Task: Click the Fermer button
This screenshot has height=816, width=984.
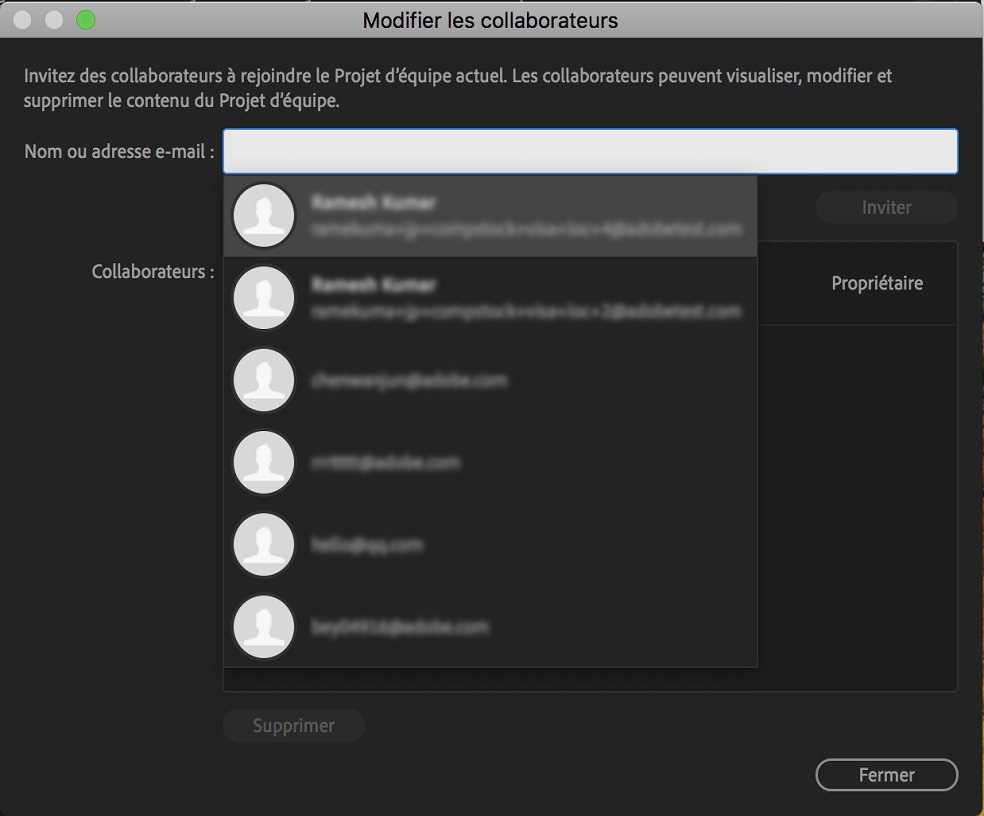Action: 886,775
